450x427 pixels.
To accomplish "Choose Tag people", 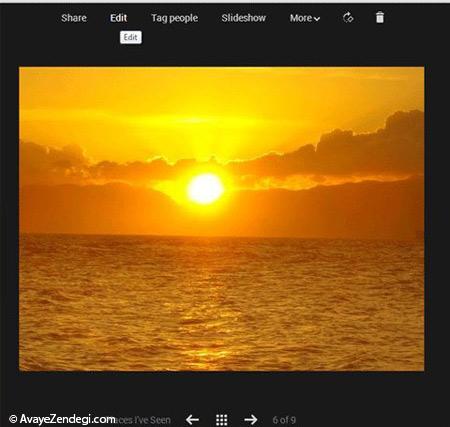I will (x=175, y=18).
